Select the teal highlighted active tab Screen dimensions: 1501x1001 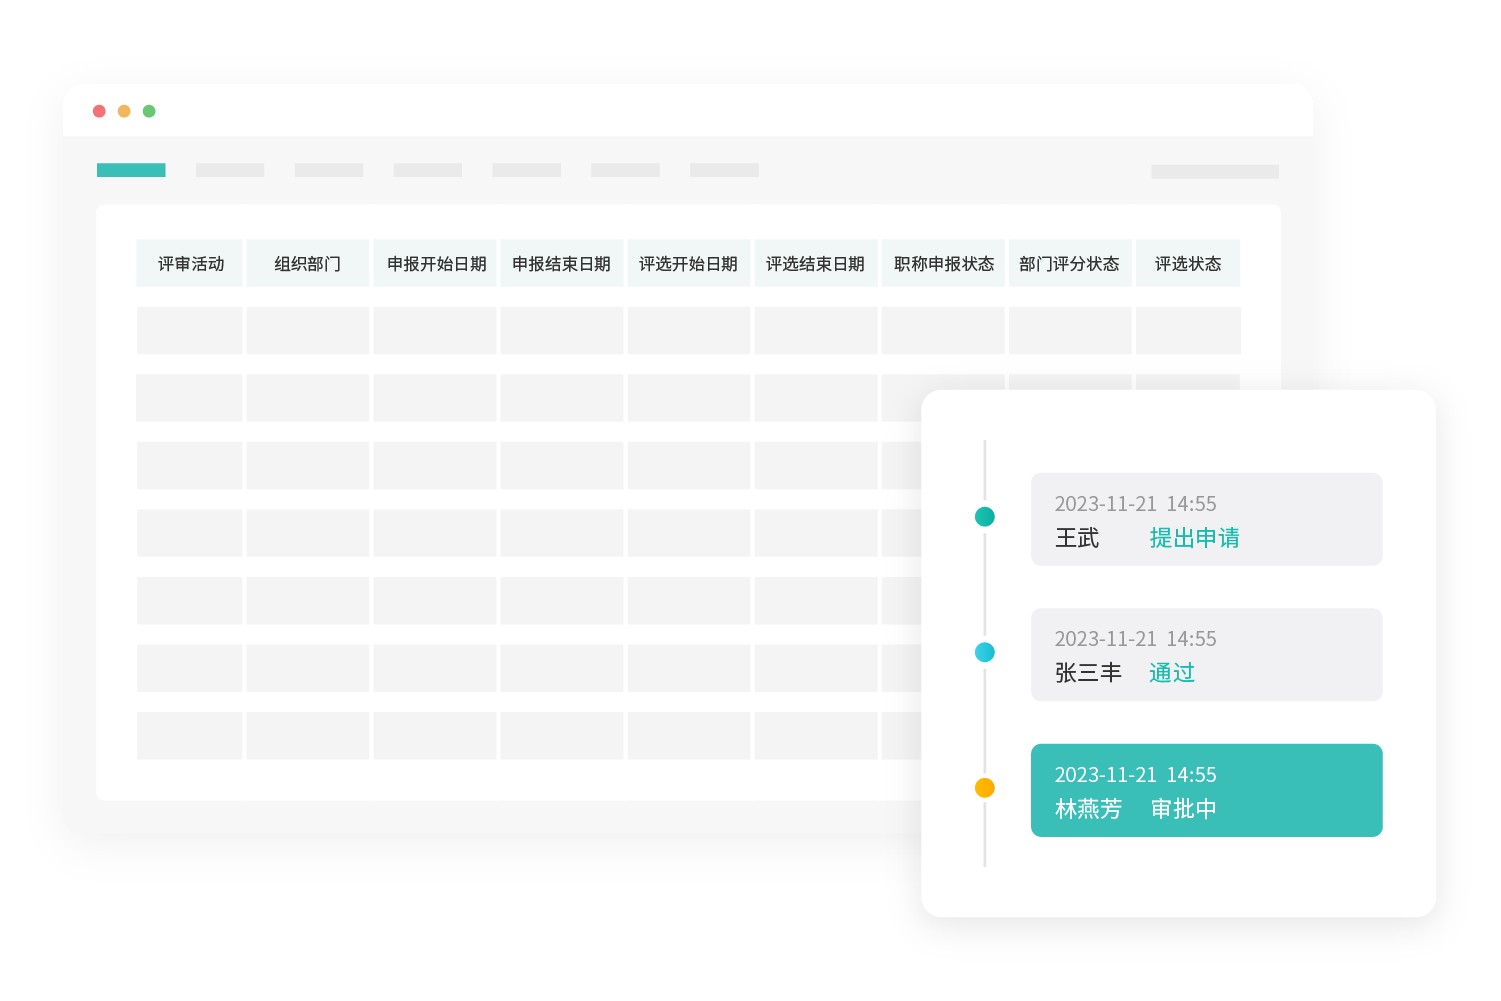[x=131, y=170]
